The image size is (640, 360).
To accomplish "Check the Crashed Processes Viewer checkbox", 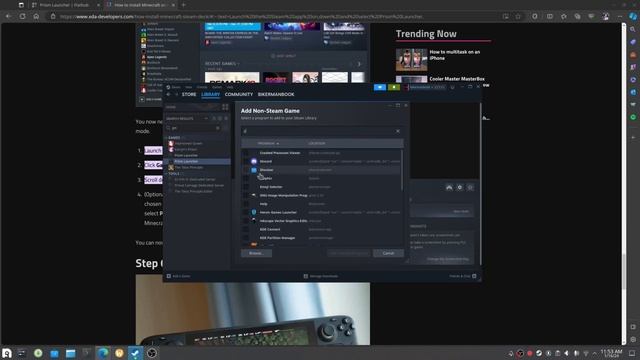I will [x=245, y=153].
